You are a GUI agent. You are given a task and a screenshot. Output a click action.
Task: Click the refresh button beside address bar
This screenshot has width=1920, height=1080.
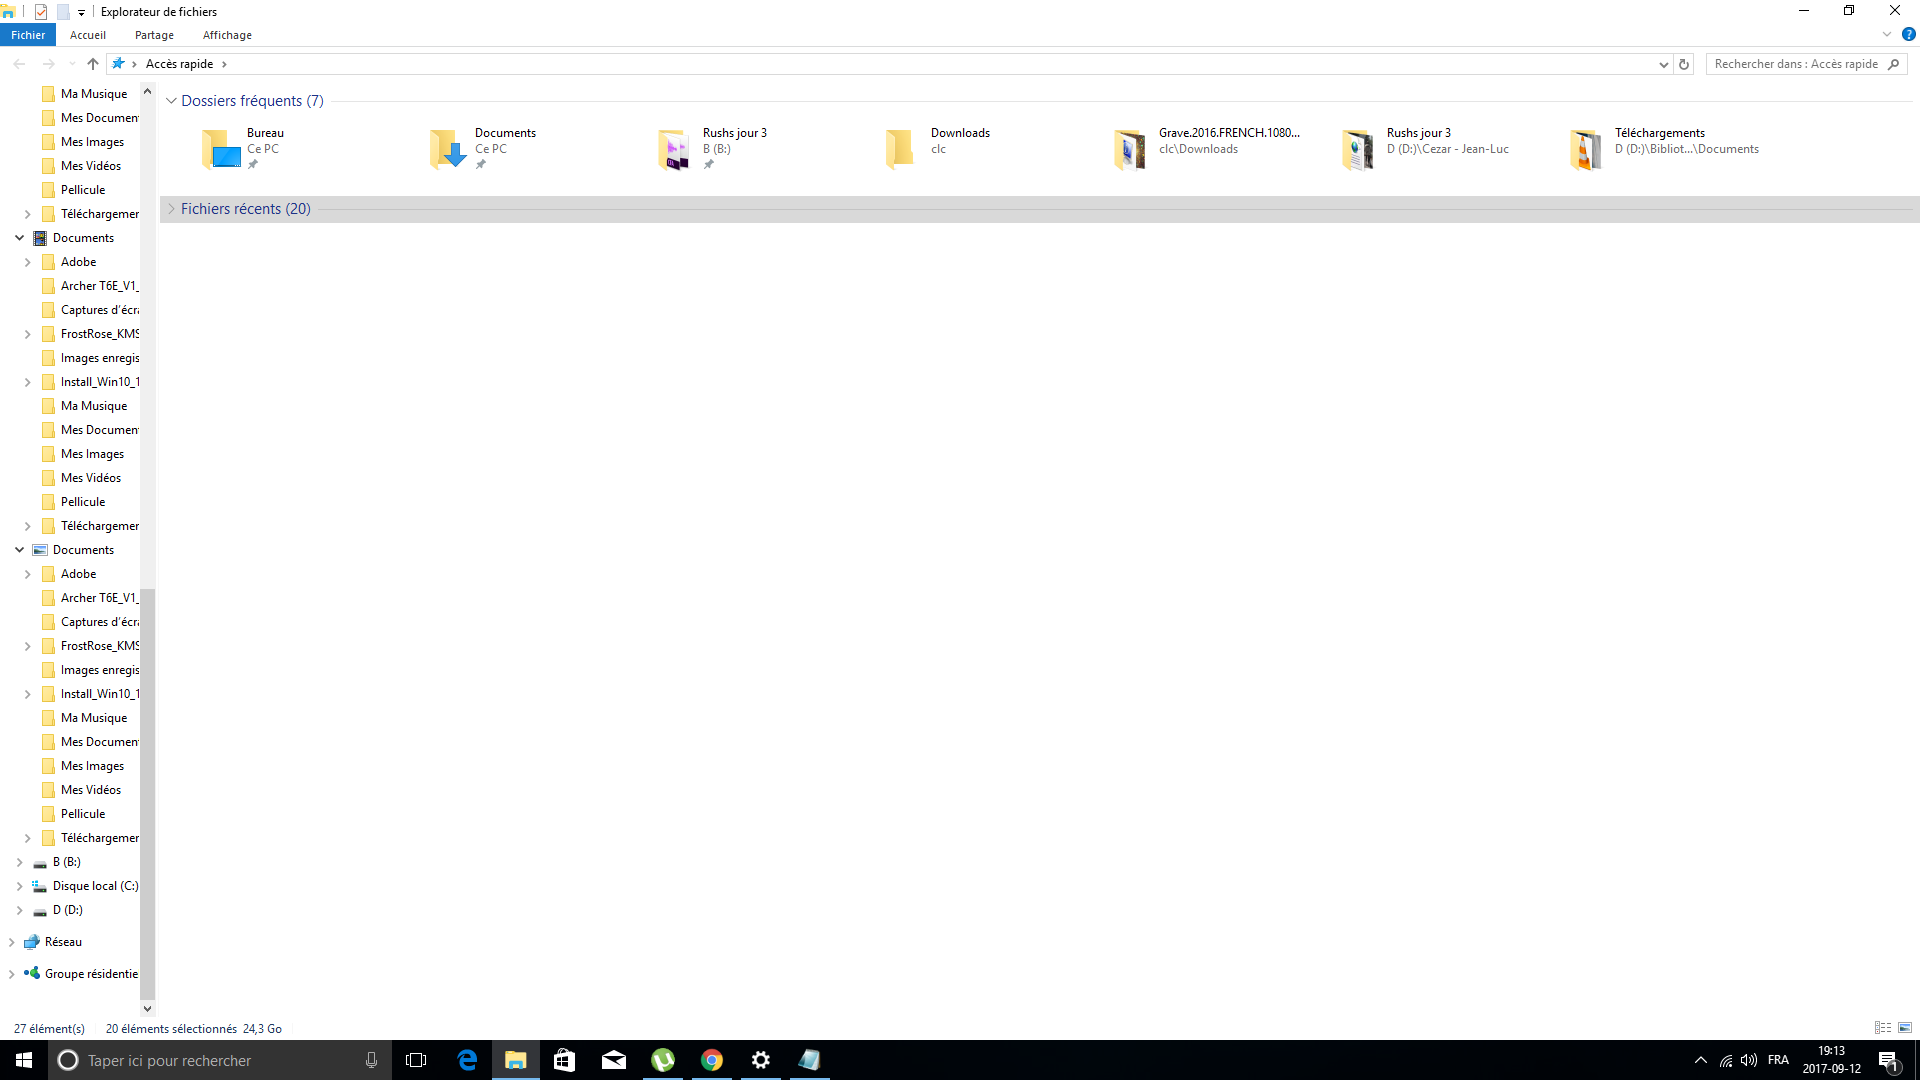[1684, 64]
